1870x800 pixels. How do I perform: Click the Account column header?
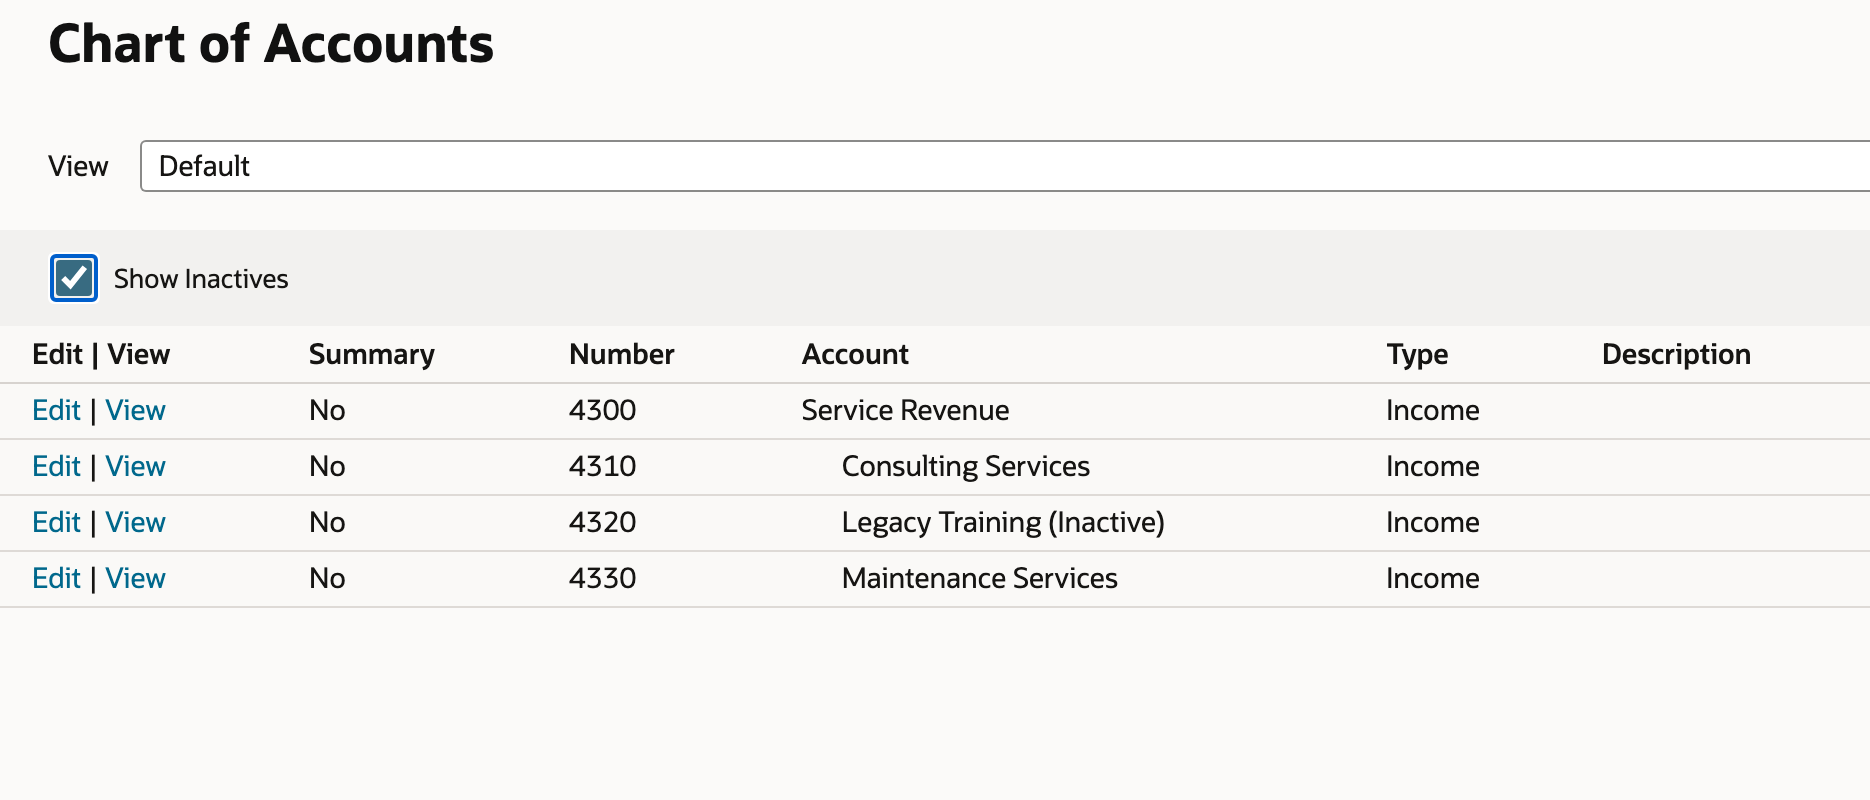point(855,354)
